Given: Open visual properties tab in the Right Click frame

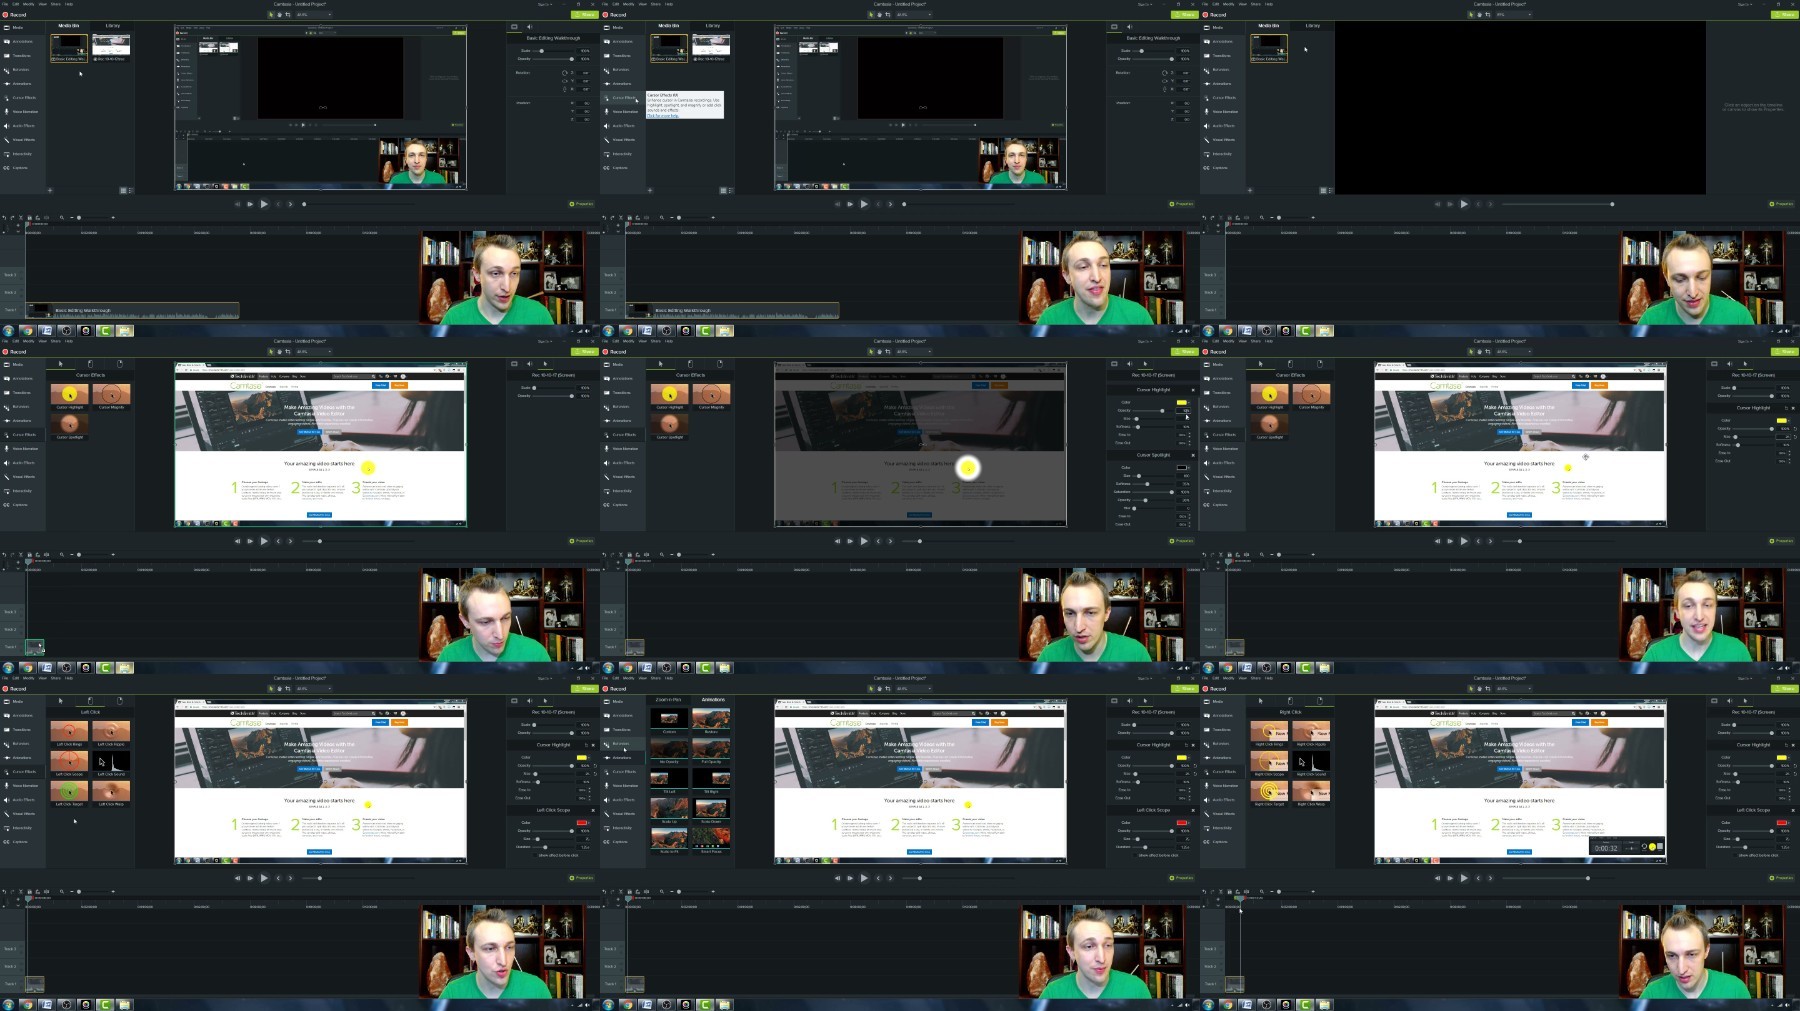Looking at the screenshot, I should (1714, 701).
